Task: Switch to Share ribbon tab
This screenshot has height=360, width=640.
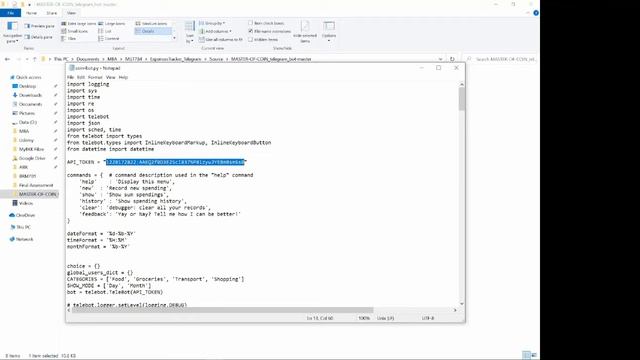Action: click(51, 13)
